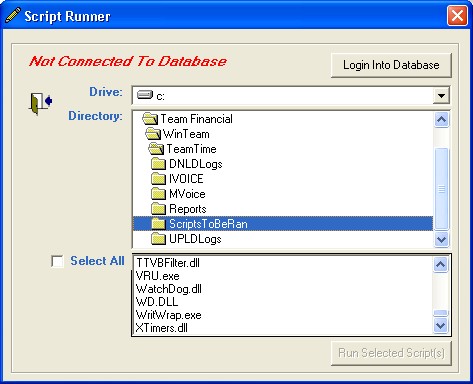The height and width of the screenshot is (384, 473).
Task: Click the Drive combo box field
Action: (291, 96)
